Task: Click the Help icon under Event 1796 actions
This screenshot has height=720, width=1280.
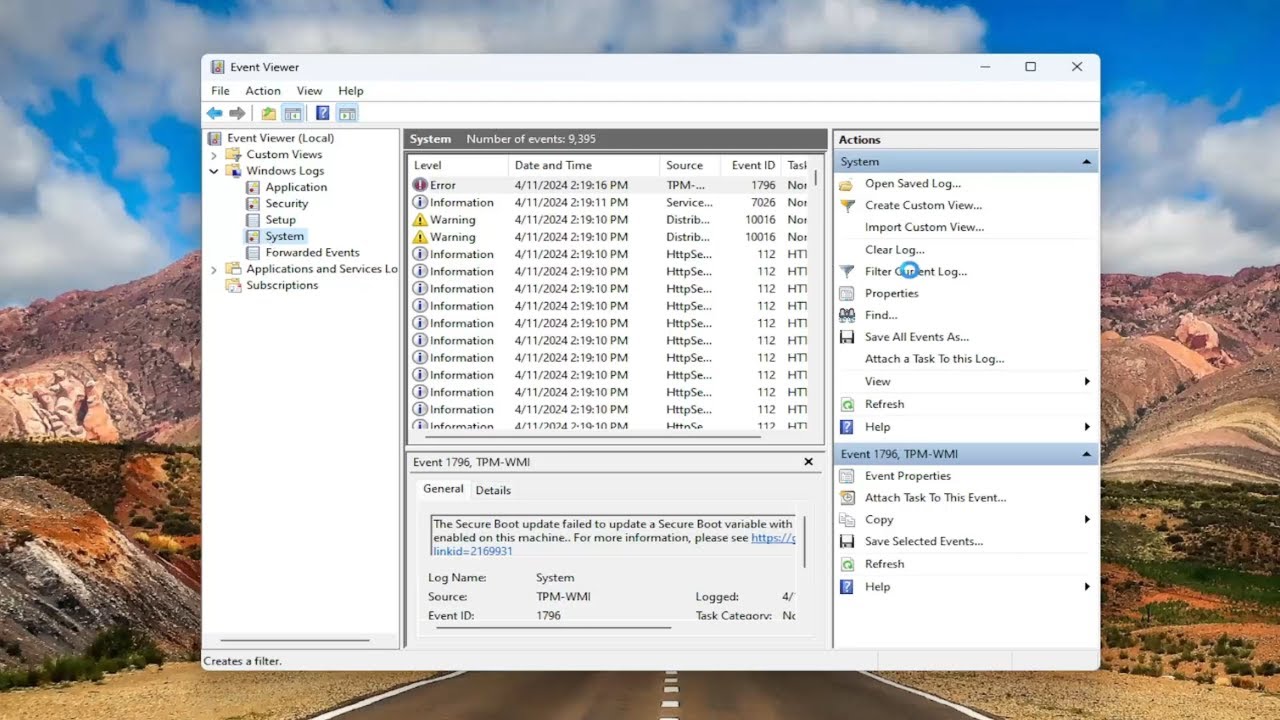Action: pyautogui.click(x=846, y=588)
